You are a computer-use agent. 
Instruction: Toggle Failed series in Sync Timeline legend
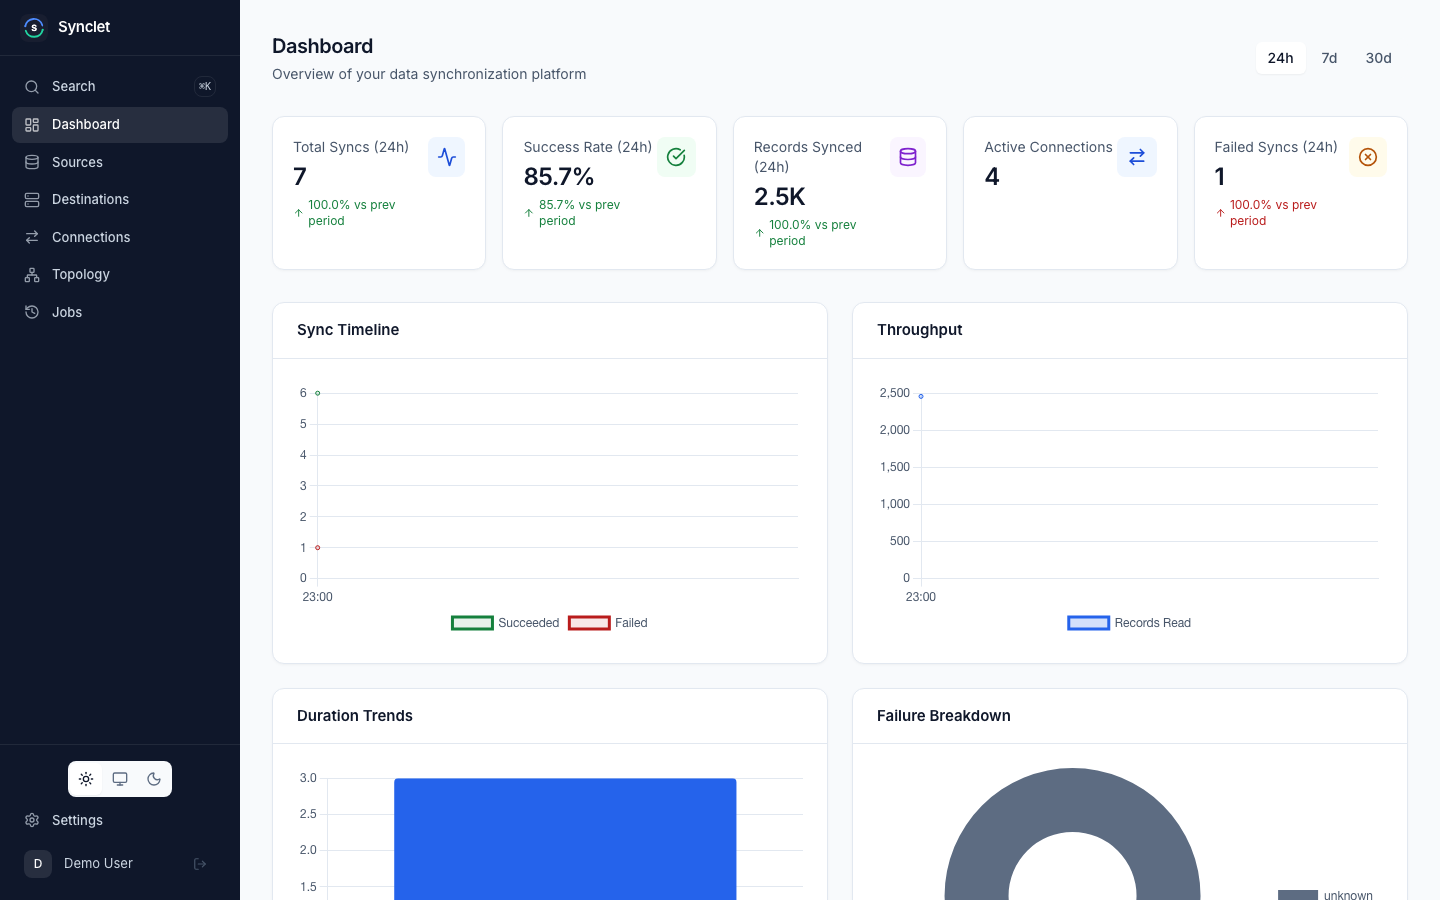click(608, 623)
